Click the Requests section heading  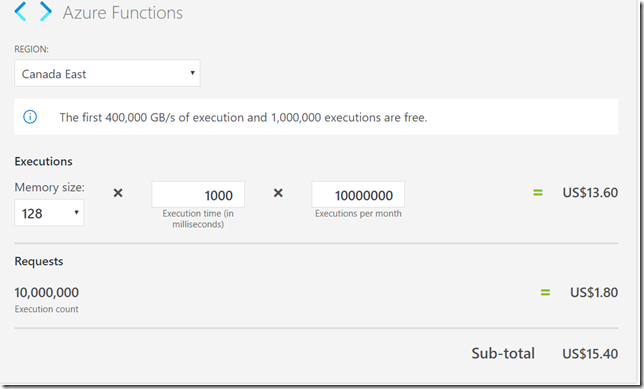(x=39, y=261)
